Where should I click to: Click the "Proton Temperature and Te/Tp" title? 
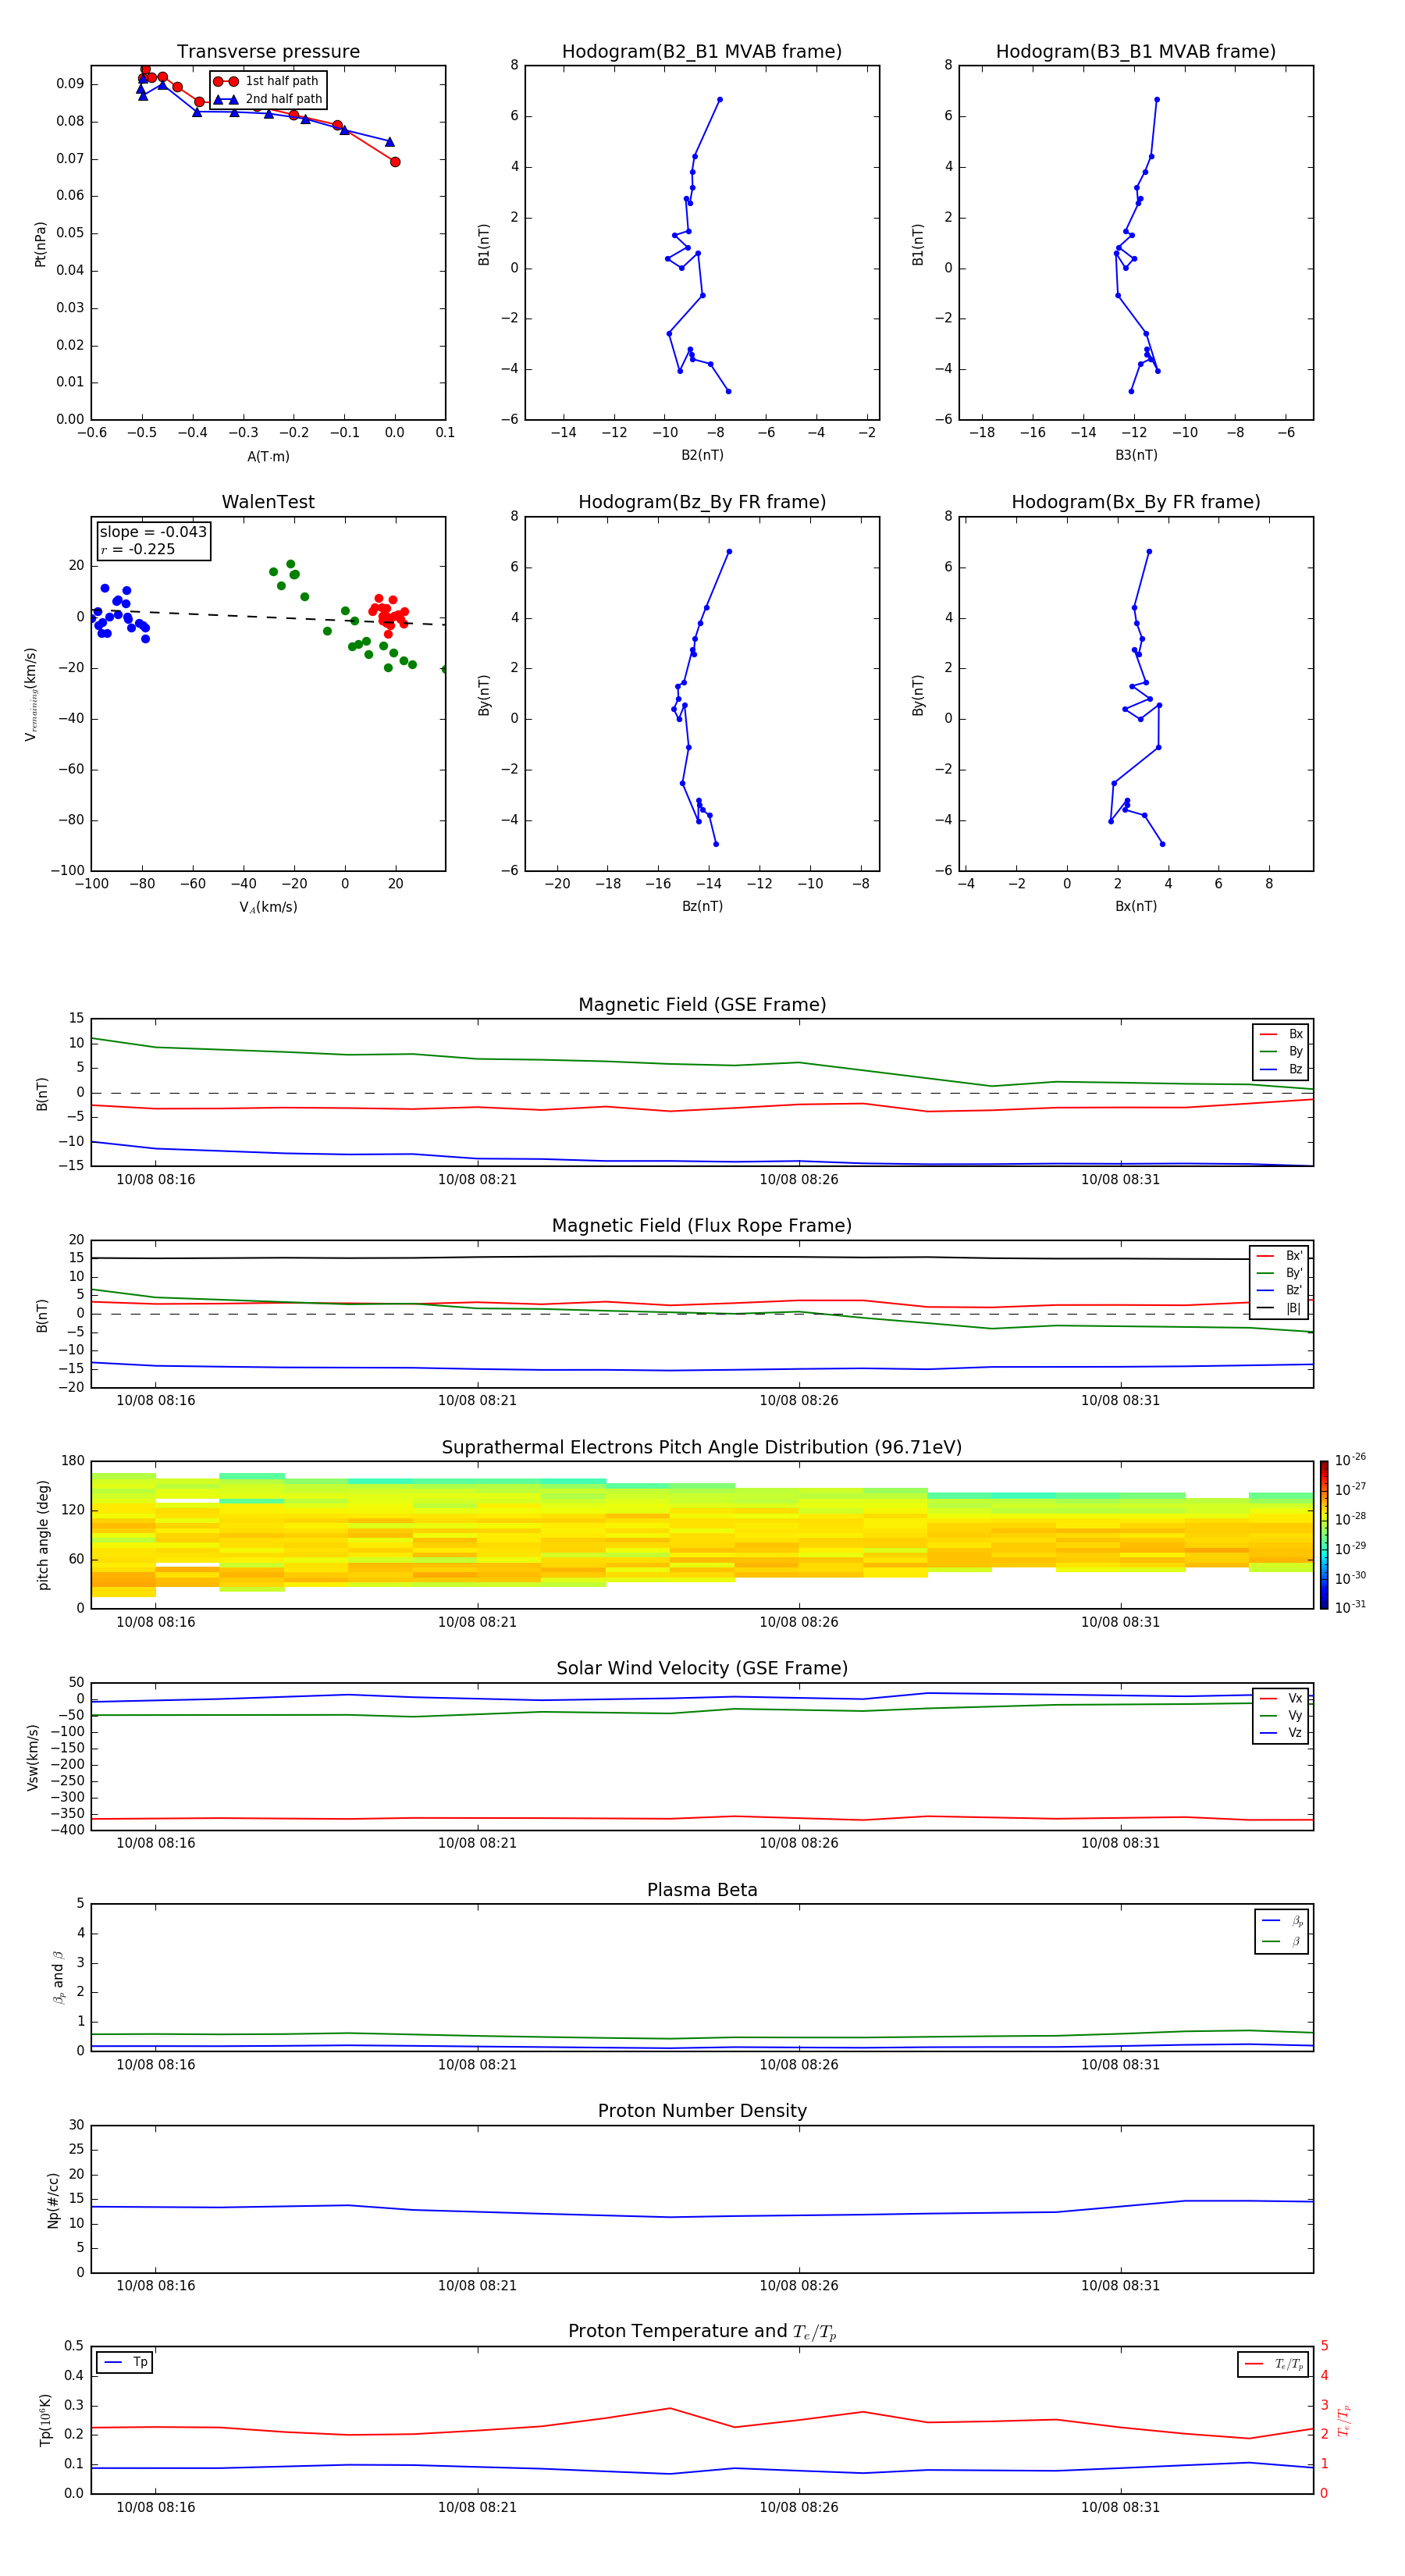click(702, 2332)
